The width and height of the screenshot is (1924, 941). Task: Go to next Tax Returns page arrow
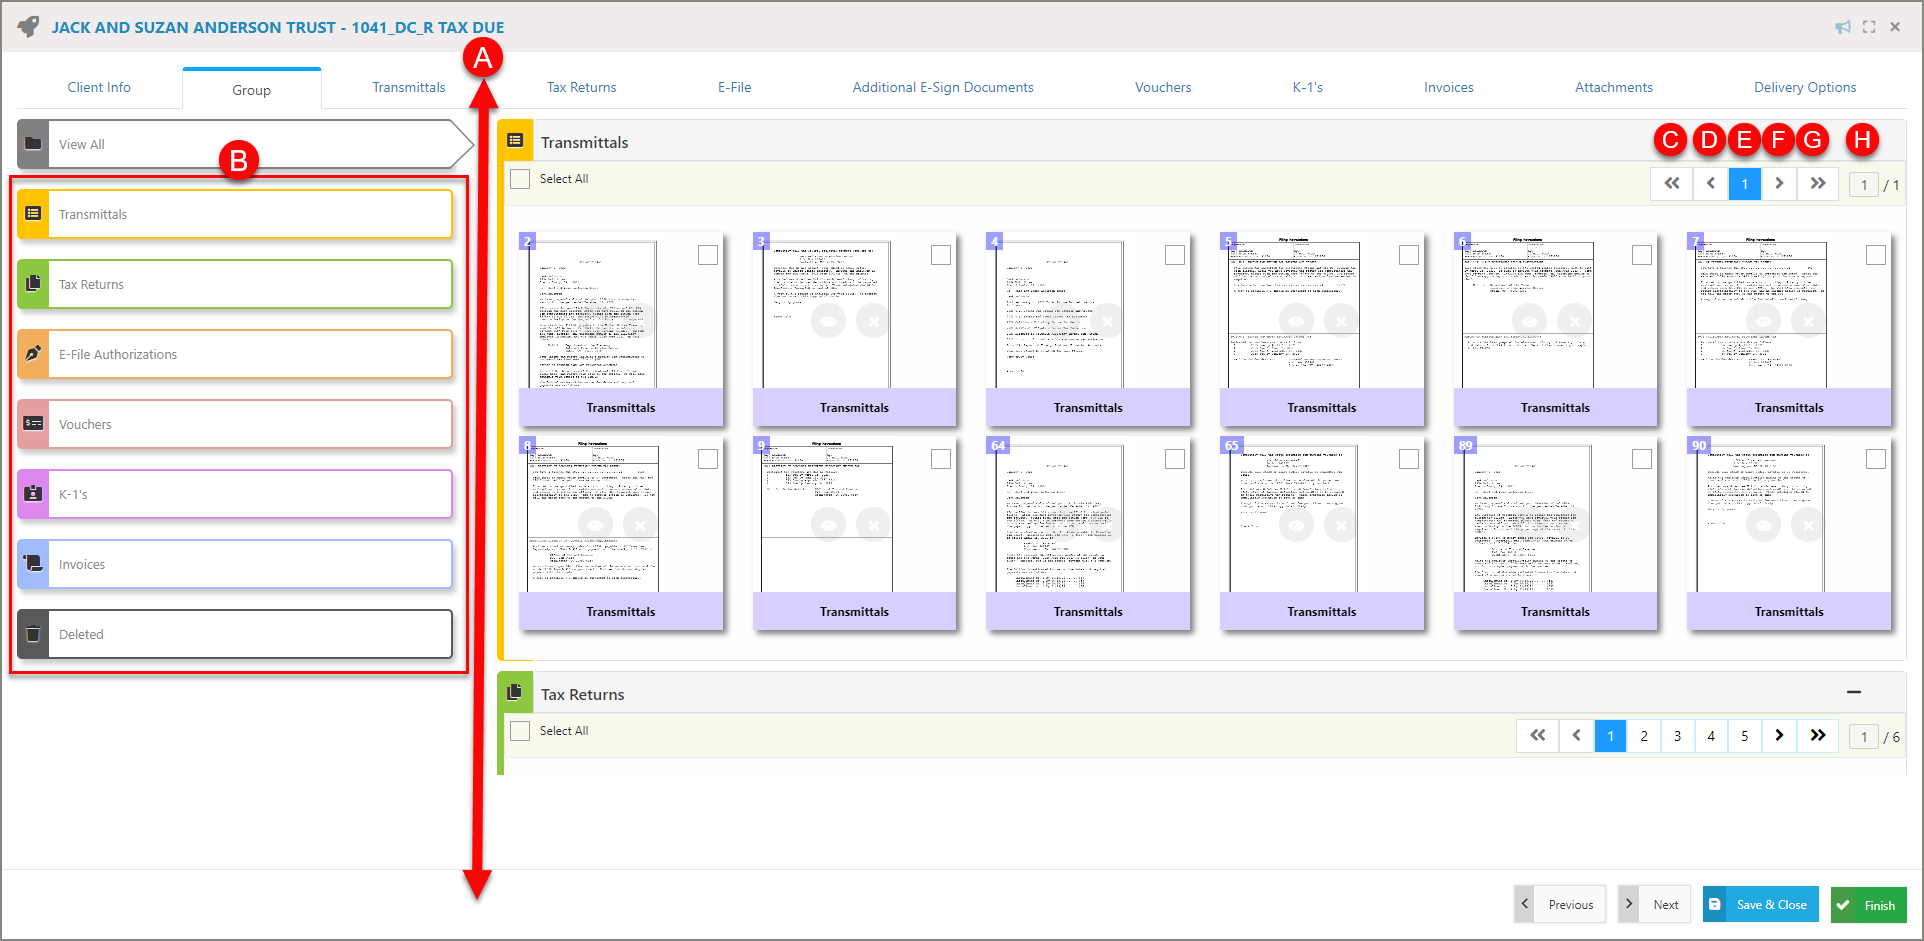click(x=1779, y=736)
